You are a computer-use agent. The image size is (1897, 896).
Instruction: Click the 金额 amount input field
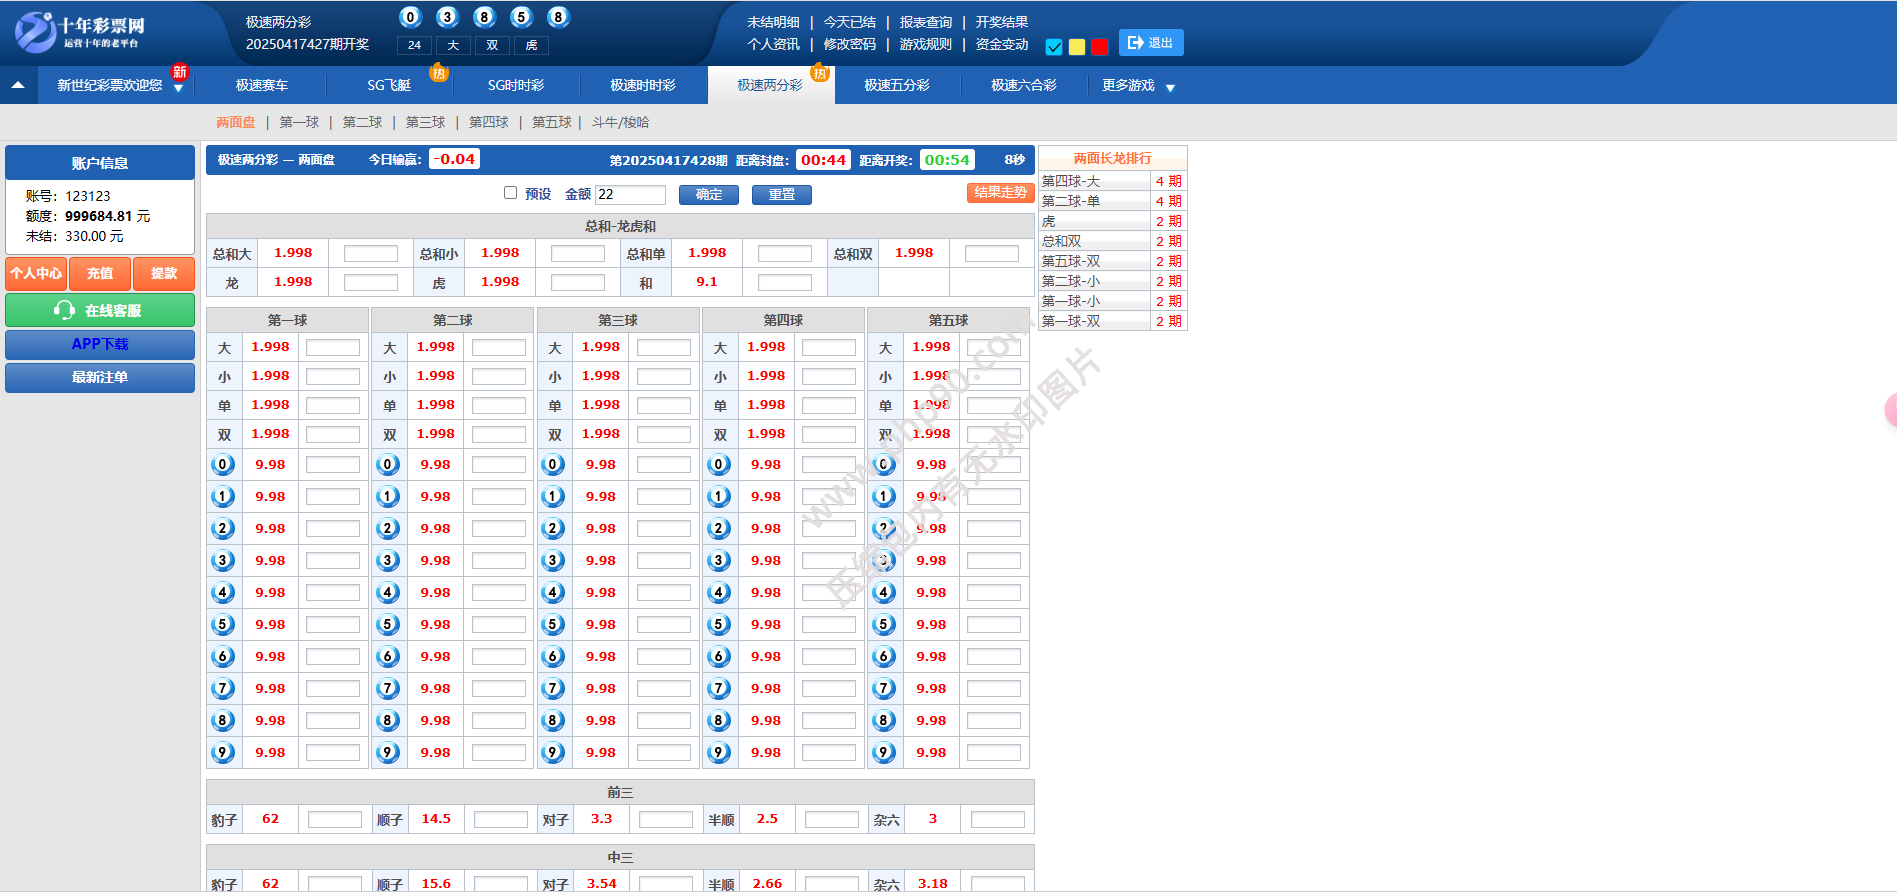pyautogui.click(x=630, y=195)
